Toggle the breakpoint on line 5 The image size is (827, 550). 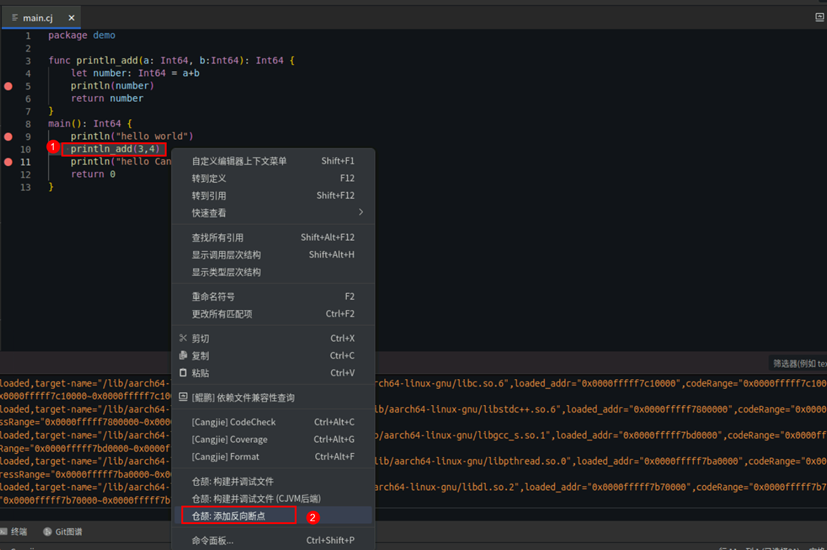(8, 86)
